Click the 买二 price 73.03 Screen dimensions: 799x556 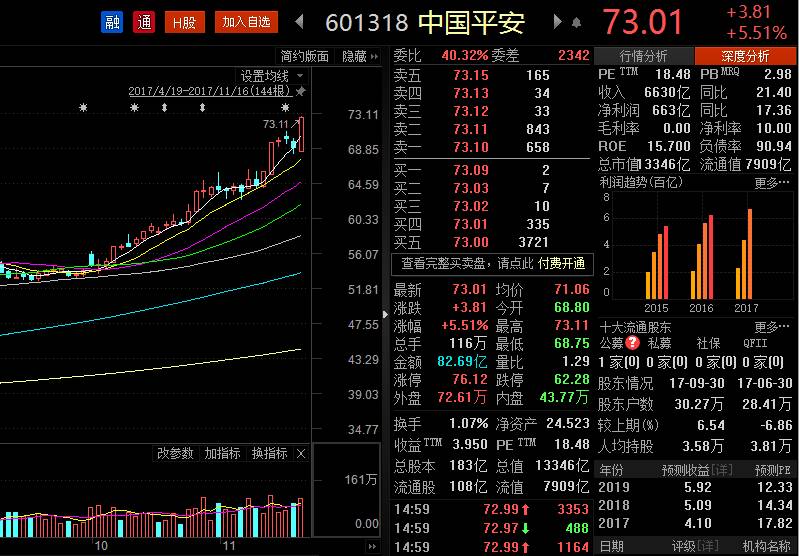(471, 188)
